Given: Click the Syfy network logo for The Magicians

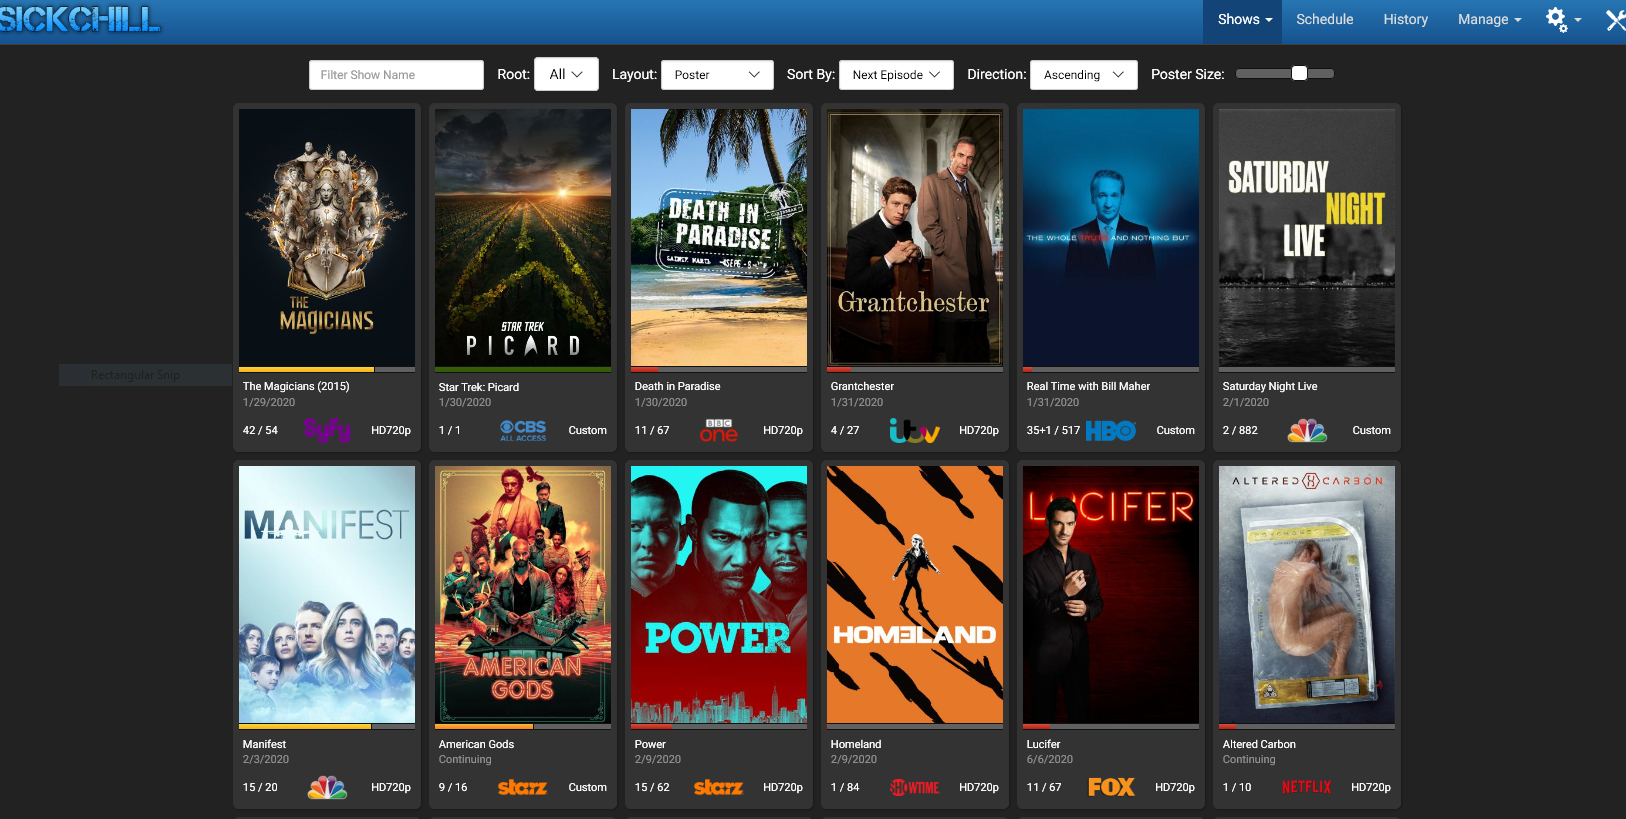Looking at the screenshot, I should [327, 430].
